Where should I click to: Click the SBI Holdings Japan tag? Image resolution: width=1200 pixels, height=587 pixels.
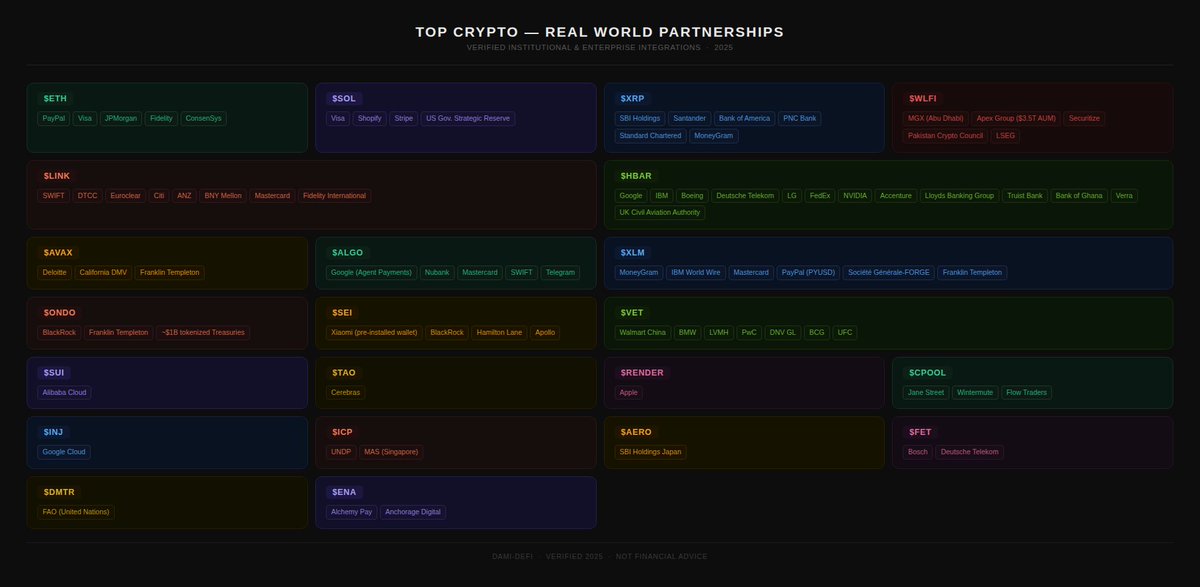coord(650,452)
